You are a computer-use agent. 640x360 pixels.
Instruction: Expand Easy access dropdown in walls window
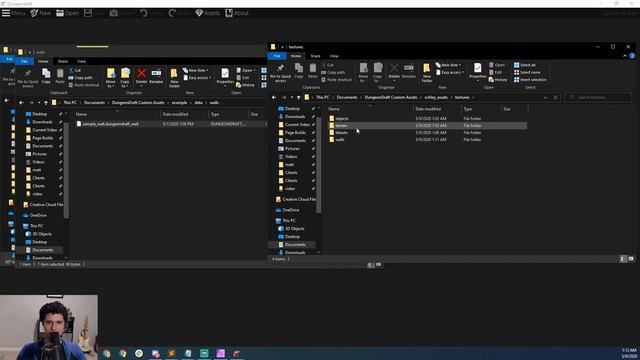[x=198, y=78]
